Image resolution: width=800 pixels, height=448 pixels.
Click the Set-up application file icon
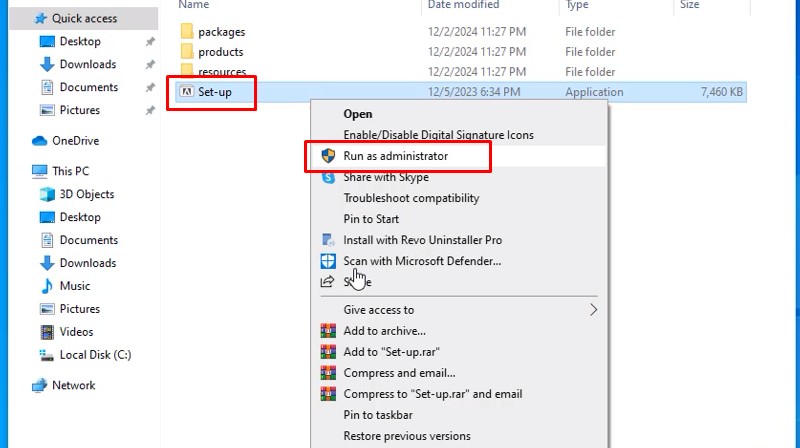click(186, 92)
